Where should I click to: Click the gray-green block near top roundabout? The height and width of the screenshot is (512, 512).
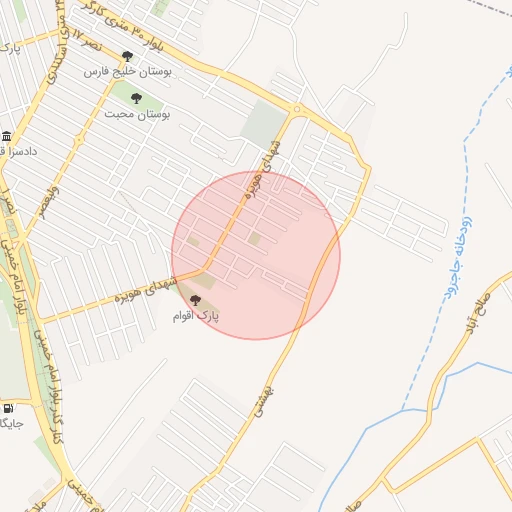pos(264,125)
